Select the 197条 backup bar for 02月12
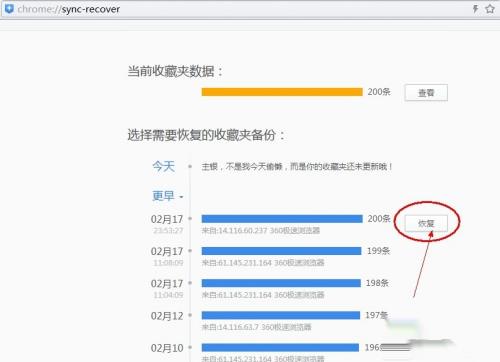 tap(281, 315)
